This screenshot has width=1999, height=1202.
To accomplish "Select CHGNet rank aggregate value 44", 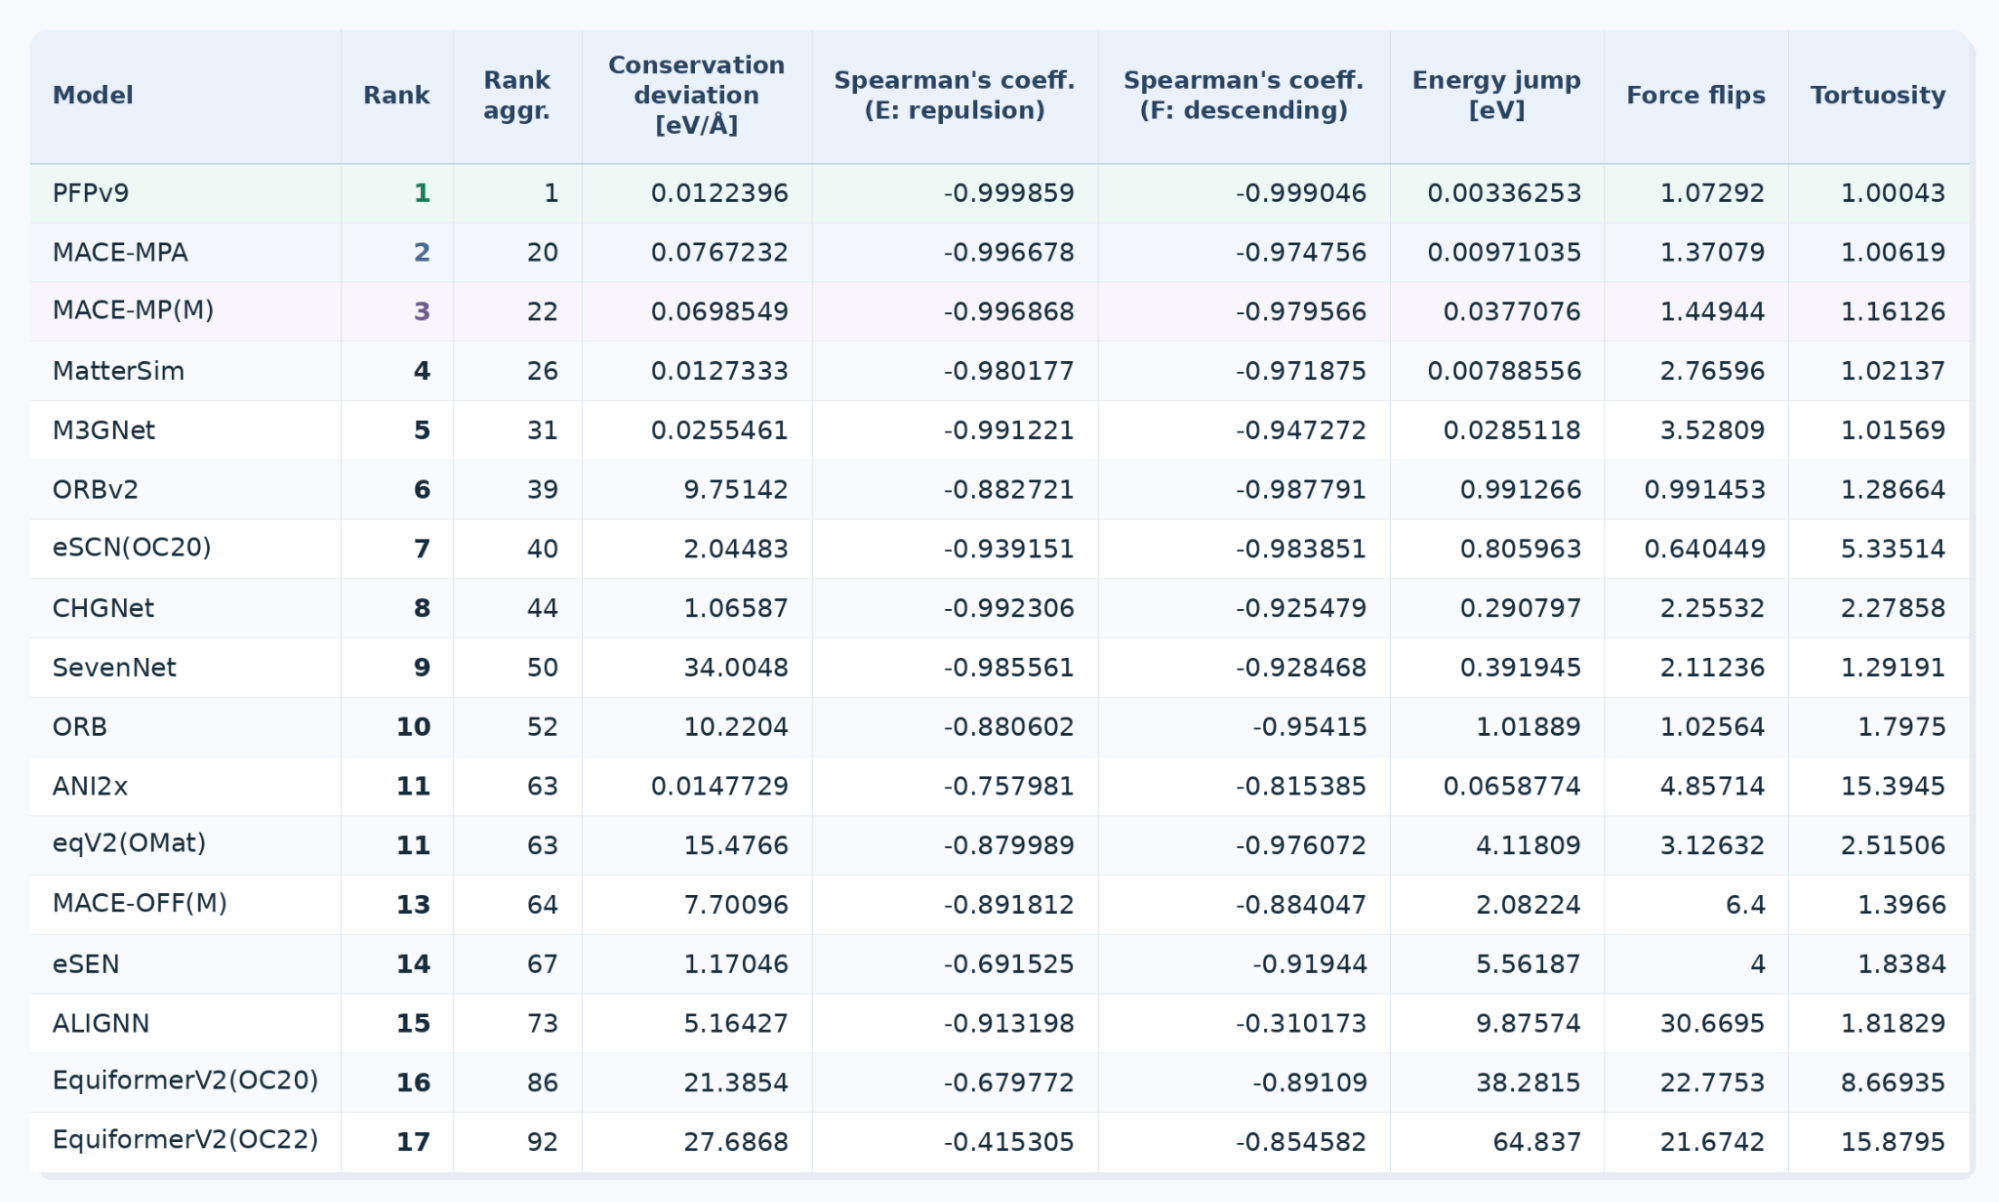I will coord(542,608).
